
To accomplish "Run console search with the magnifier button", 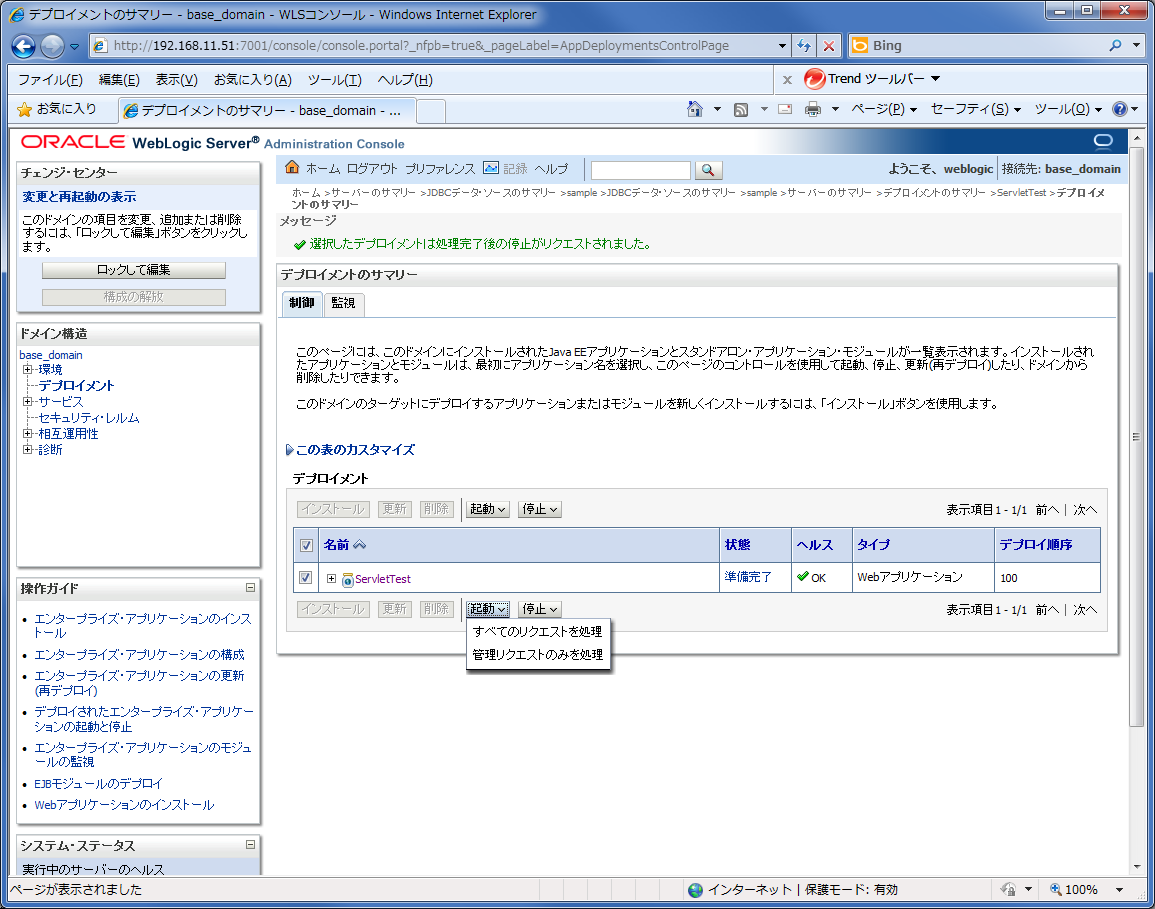I will pos(708,170).
